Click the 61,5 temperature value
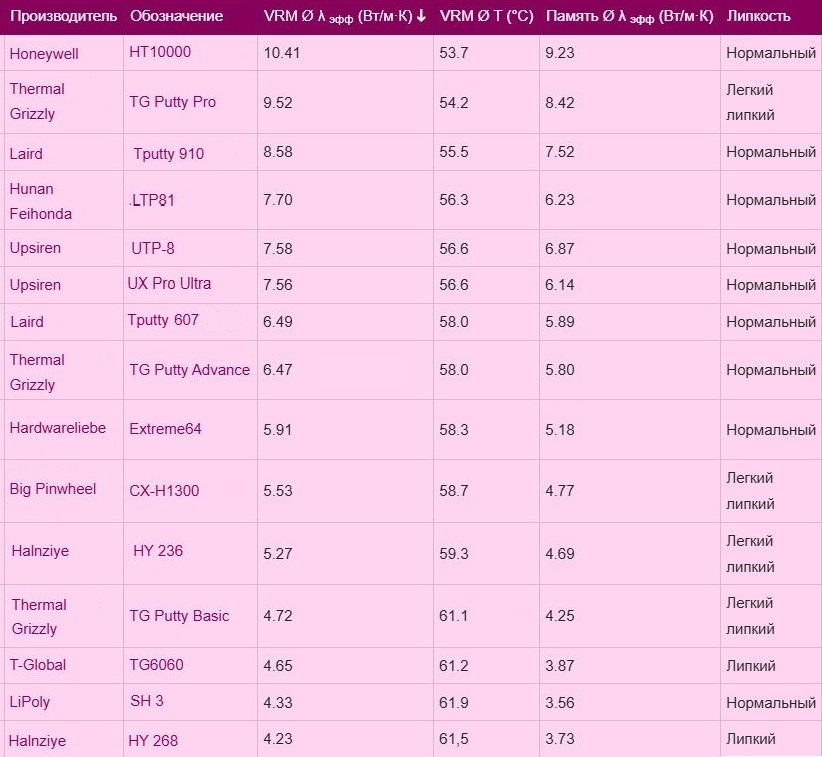This screenshot has width=822, height=757. click(x=454, y=739)
